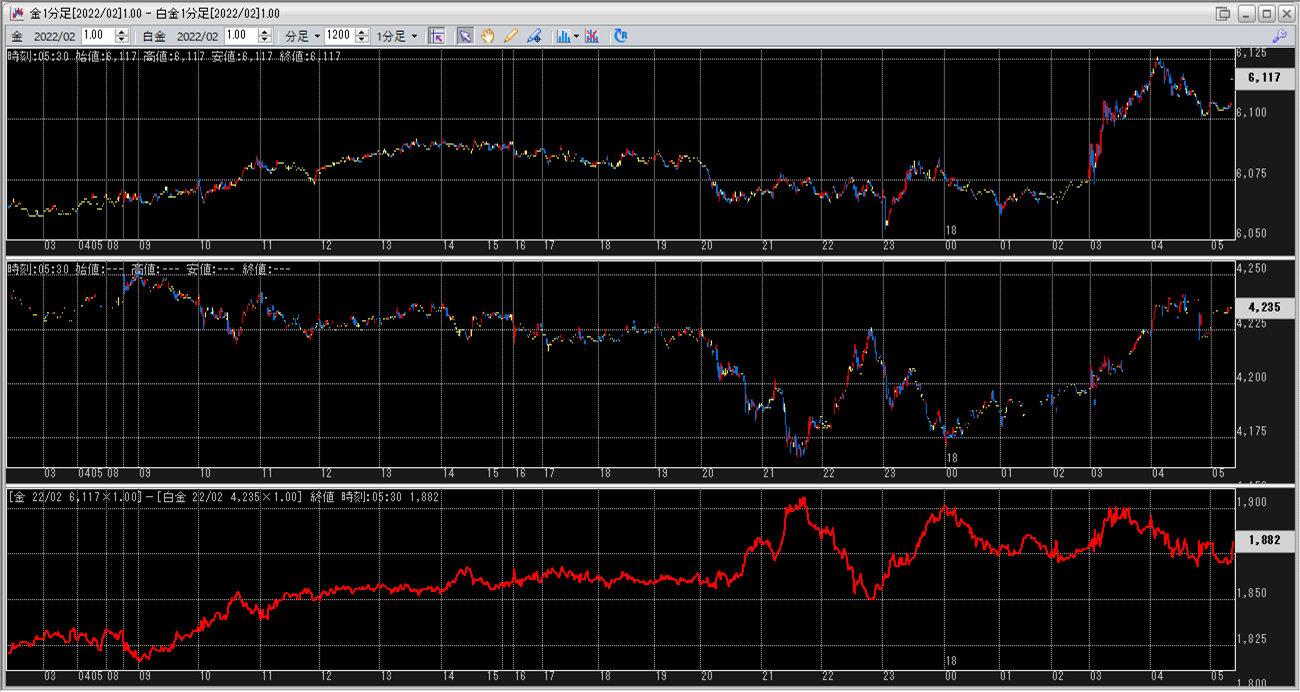Expand the 1分足 interval dropdown
Image resolution: width=1300 pixels, height=692 pixels.
[x=397, y=36]
